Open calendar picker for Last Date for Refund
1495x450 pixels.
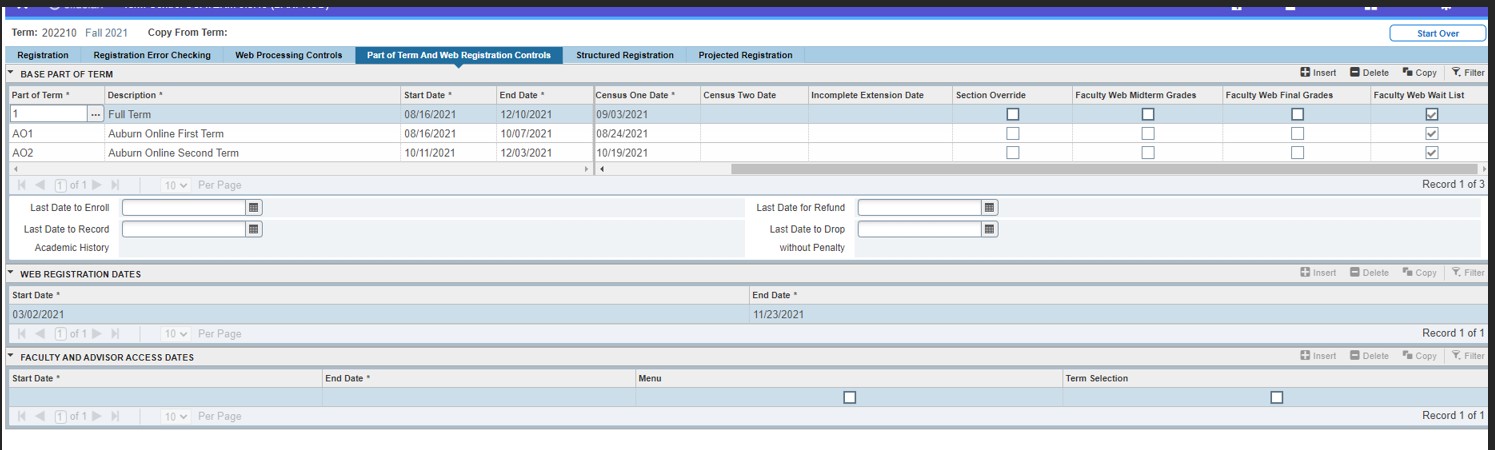pos(989,208)
